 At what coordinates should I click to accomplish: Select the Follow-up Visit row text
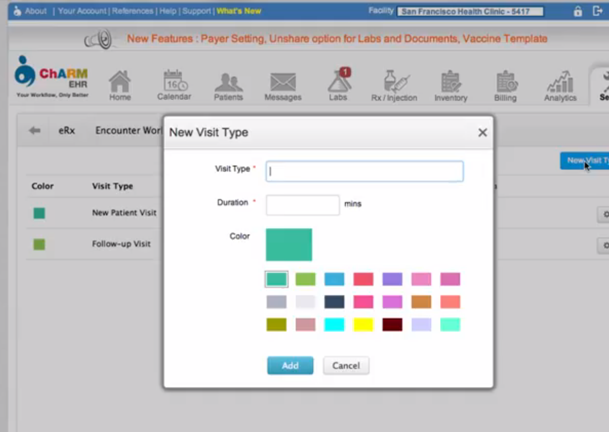[x=121, y=244]
